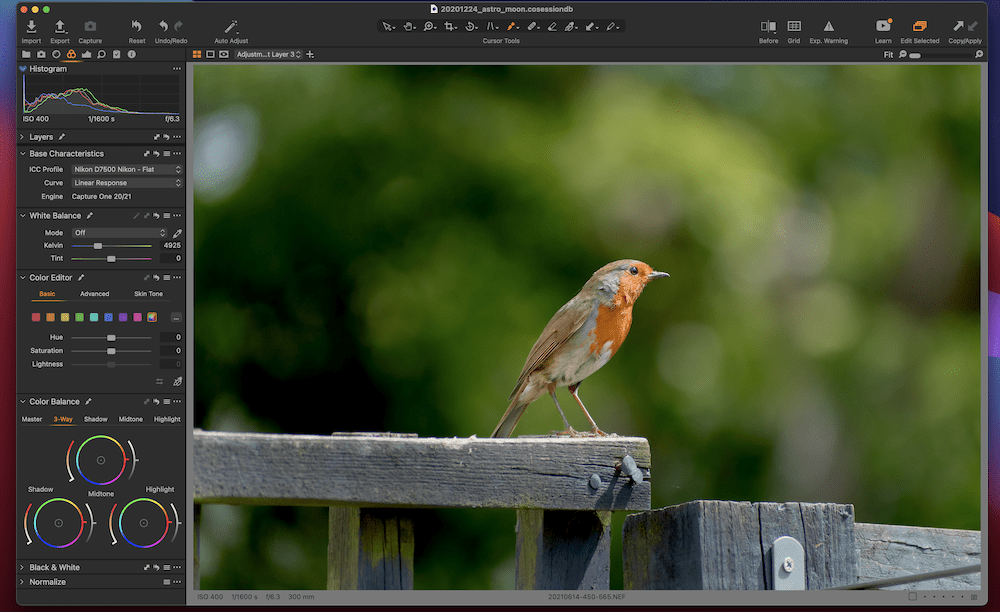Select the Crop cursor tool

(450, 26)
